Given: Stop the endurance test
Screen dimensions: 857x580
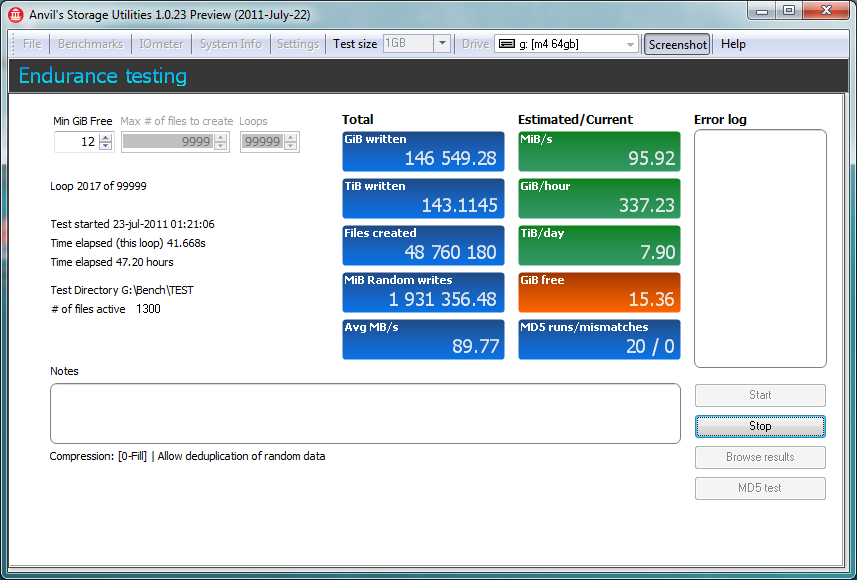Looking at the screenshot, I should [x=760, y=426].
